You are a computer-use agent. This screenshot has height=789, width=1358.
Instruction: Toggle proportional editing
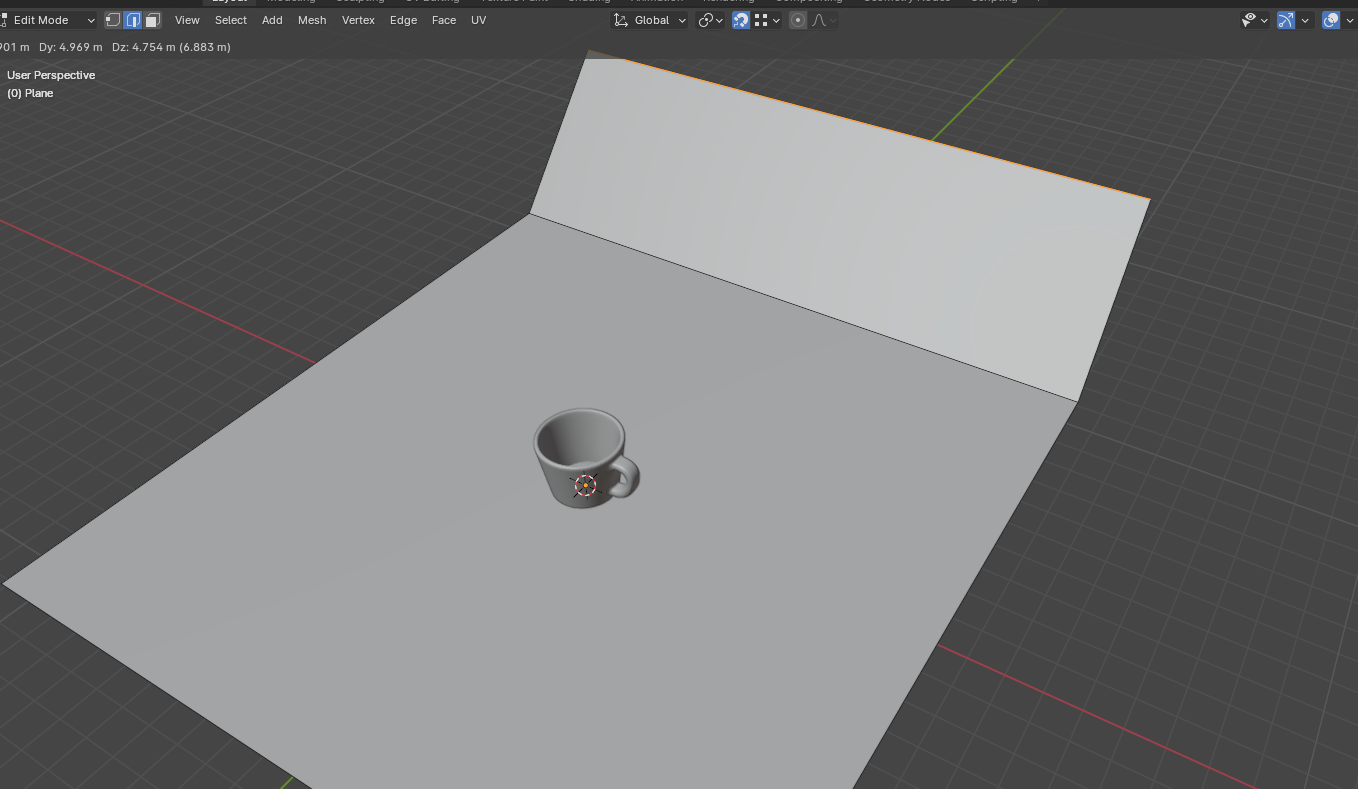pyautogui.click(x=798, y=20)
